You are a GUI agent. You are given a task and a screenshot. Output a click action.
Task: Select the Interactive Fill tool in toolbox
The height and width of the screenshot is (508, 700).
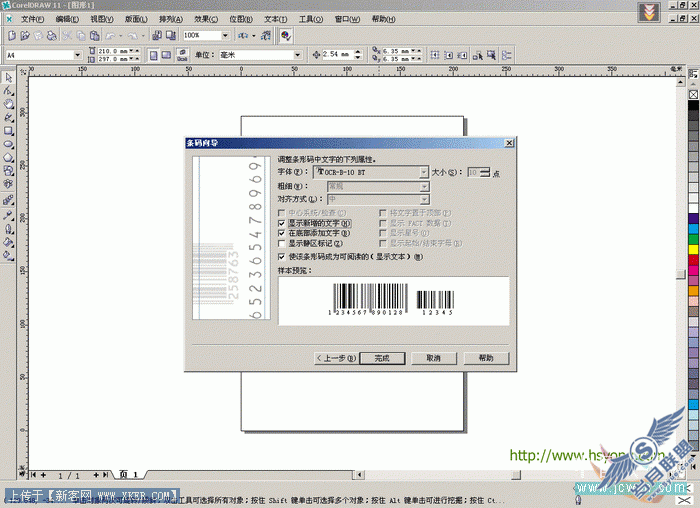8,256
